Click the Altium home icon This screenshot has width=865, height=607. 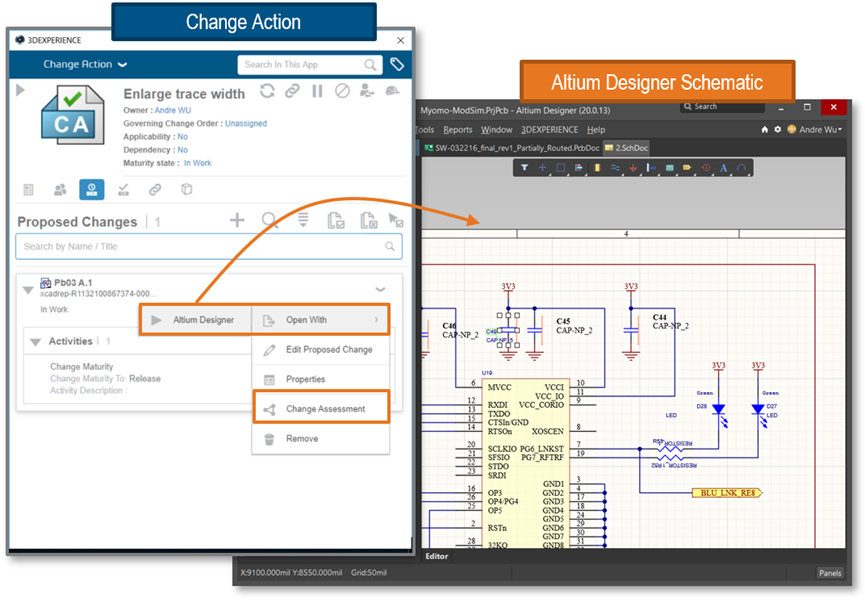pyautogui.click(x=765, y=130)
